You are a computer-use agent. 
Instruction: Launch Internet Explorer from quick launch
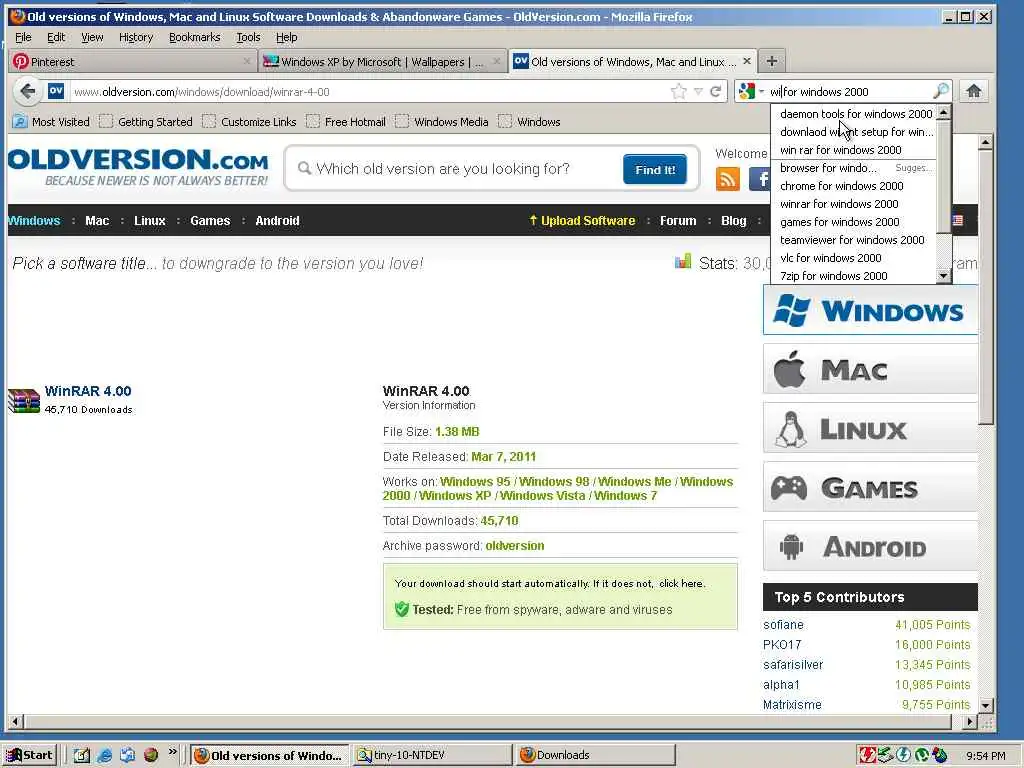pos(104,756)
